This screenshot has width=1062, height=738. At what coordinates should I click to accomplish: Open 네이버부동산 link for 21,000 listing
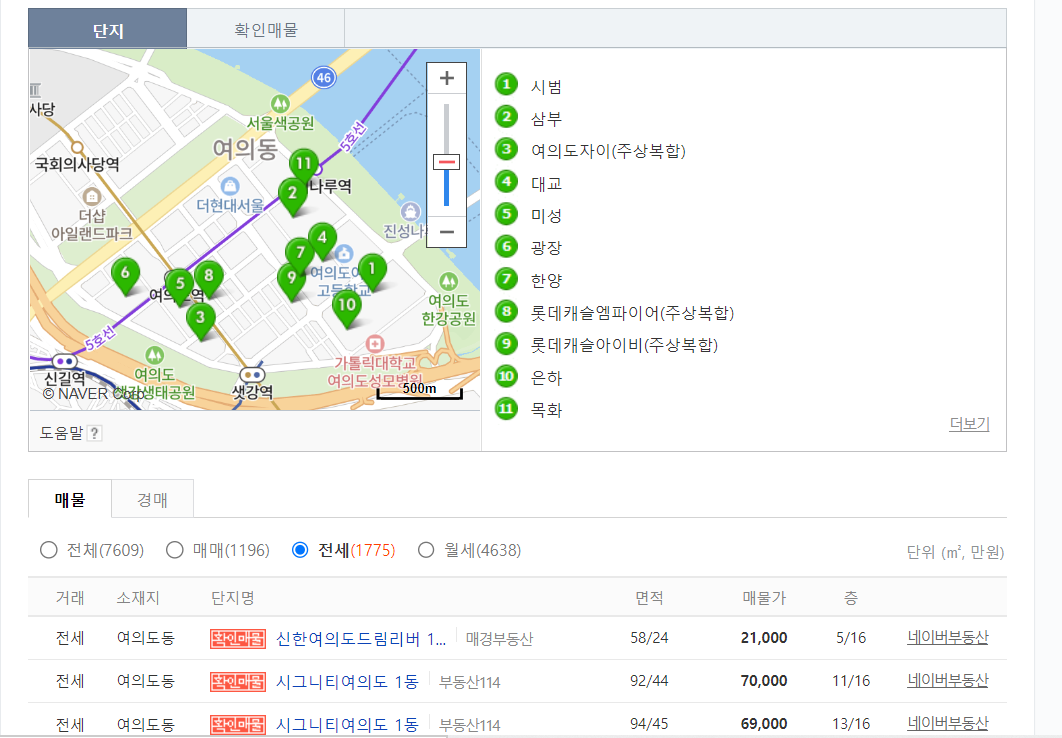[x=948, y=637]
